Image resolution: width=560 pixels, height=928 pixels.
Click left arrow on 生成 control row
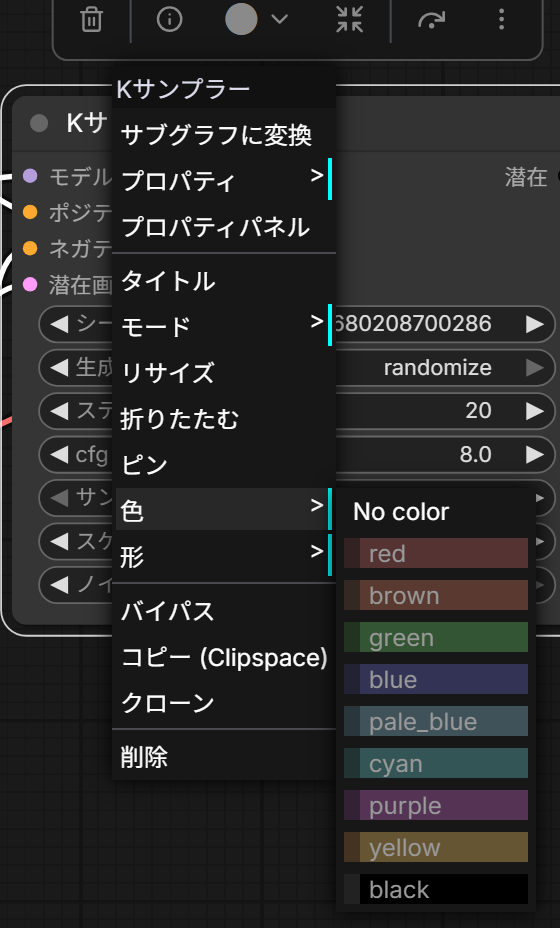[x=59, y=368]
